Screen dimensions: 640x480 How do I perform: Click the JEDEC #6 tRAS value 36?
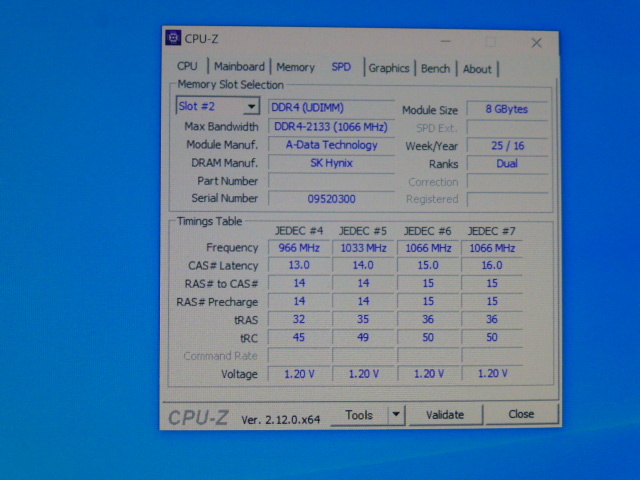(428, 319)
